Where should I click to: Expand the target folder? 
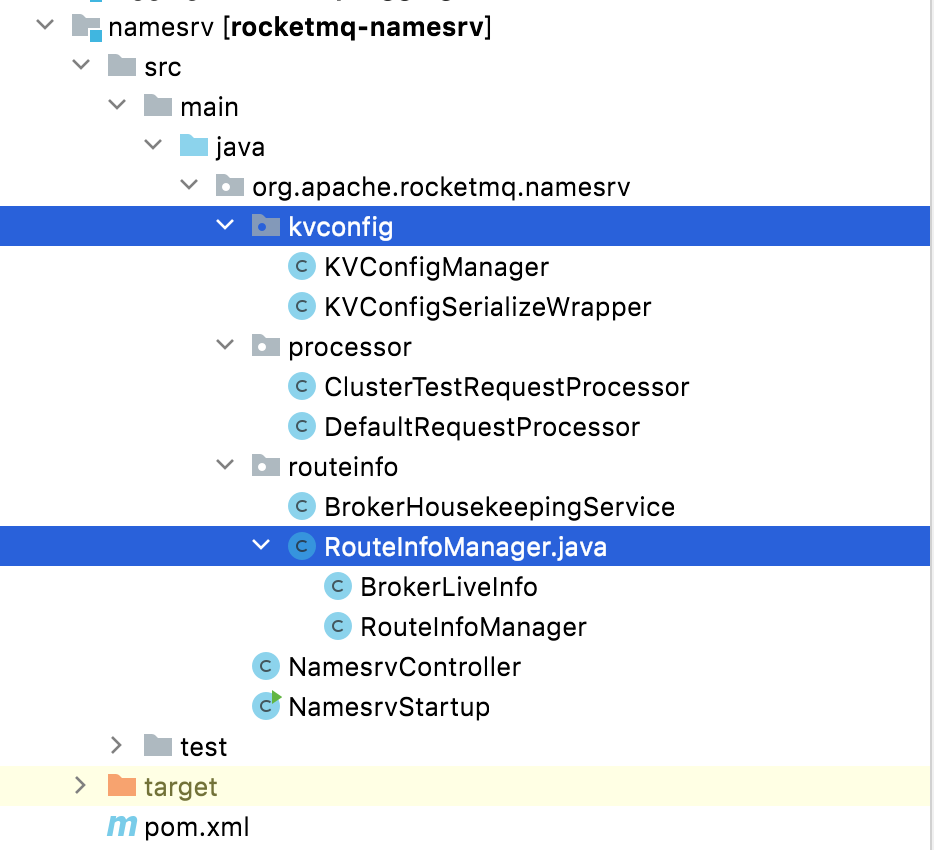pos(80,785)
